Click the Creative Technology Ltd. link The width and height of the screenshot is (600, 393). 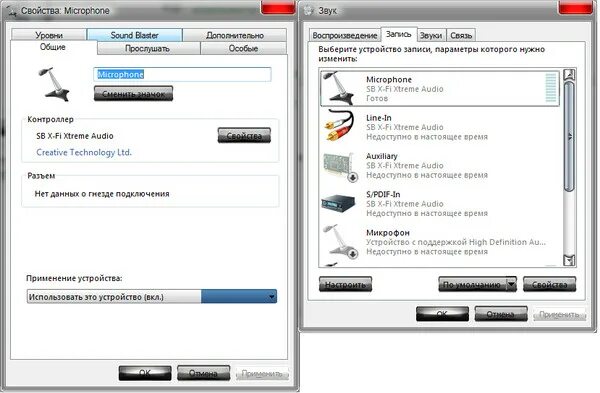click(84, 152)
